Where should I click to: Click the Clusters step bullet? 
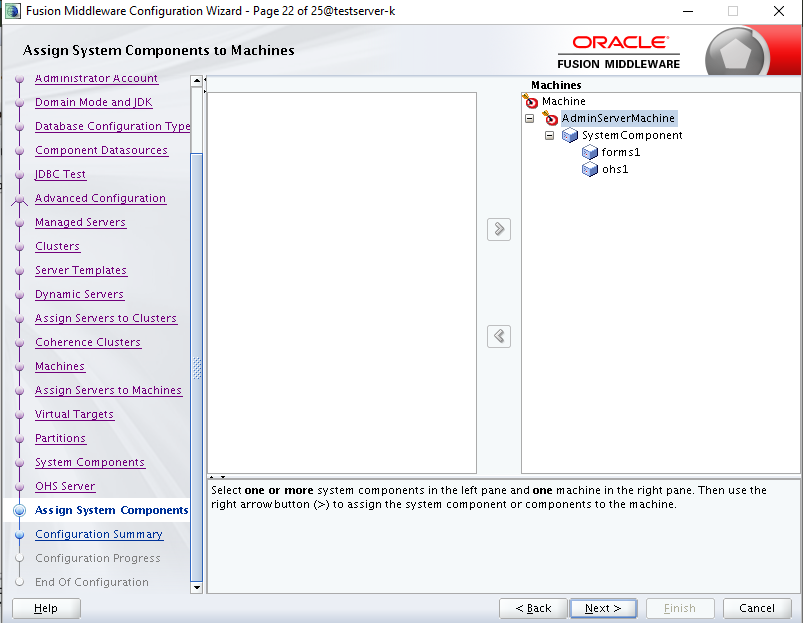pos(19,247)
